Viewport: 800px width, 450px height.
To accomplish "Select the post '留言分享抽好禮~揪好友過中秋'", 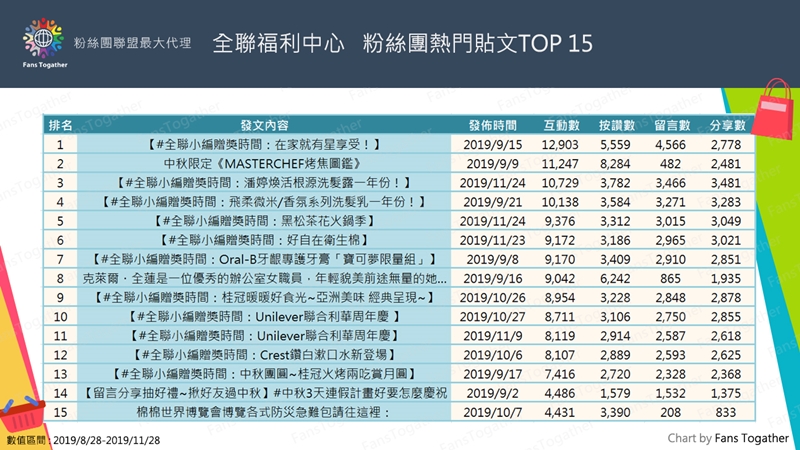I will click(x=264, y=393).
